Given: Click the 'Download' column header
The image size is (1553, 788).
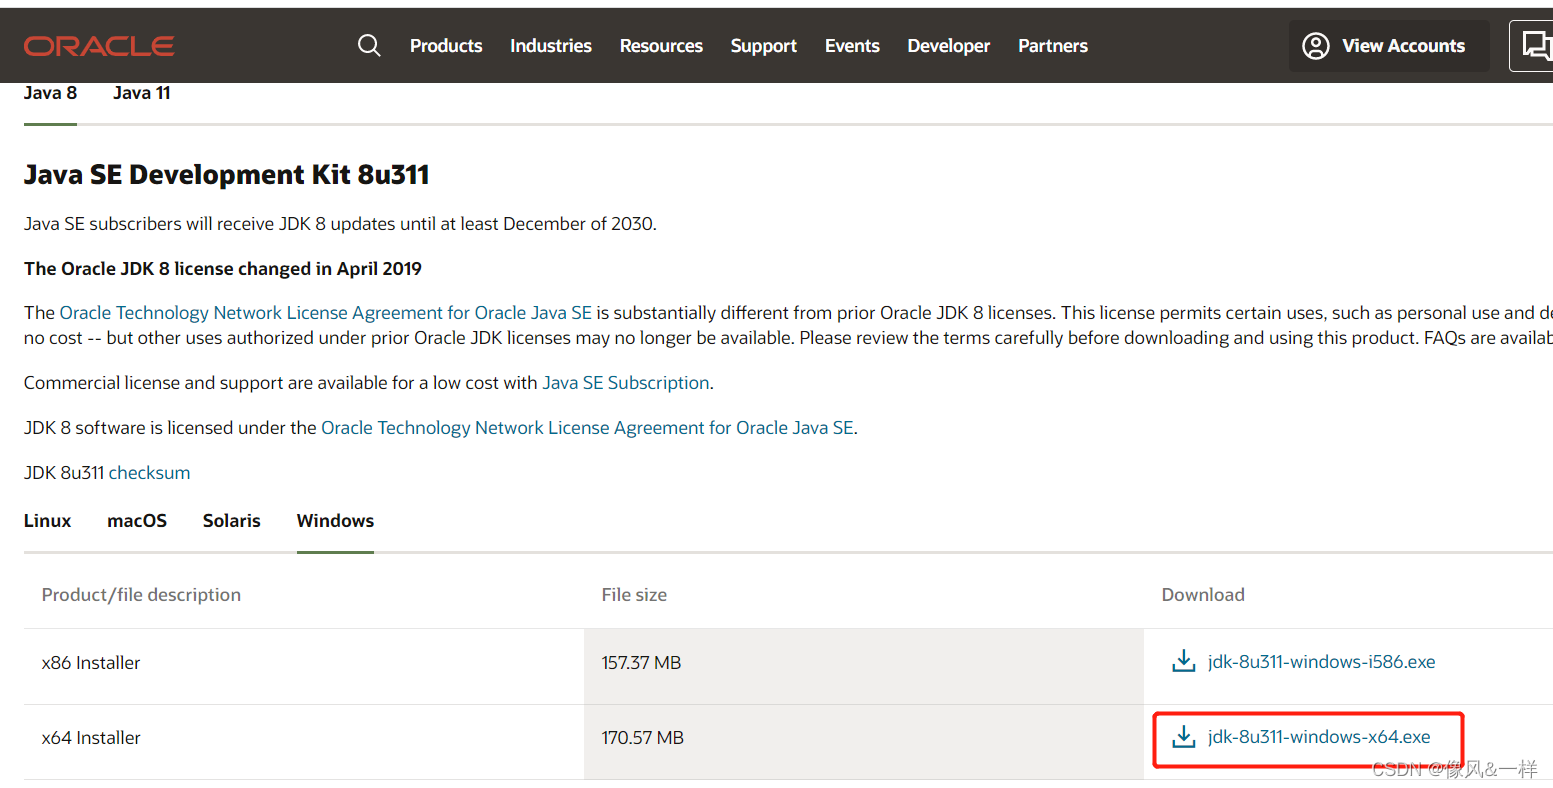Looking at the screenshot, I should point(1203,595).
